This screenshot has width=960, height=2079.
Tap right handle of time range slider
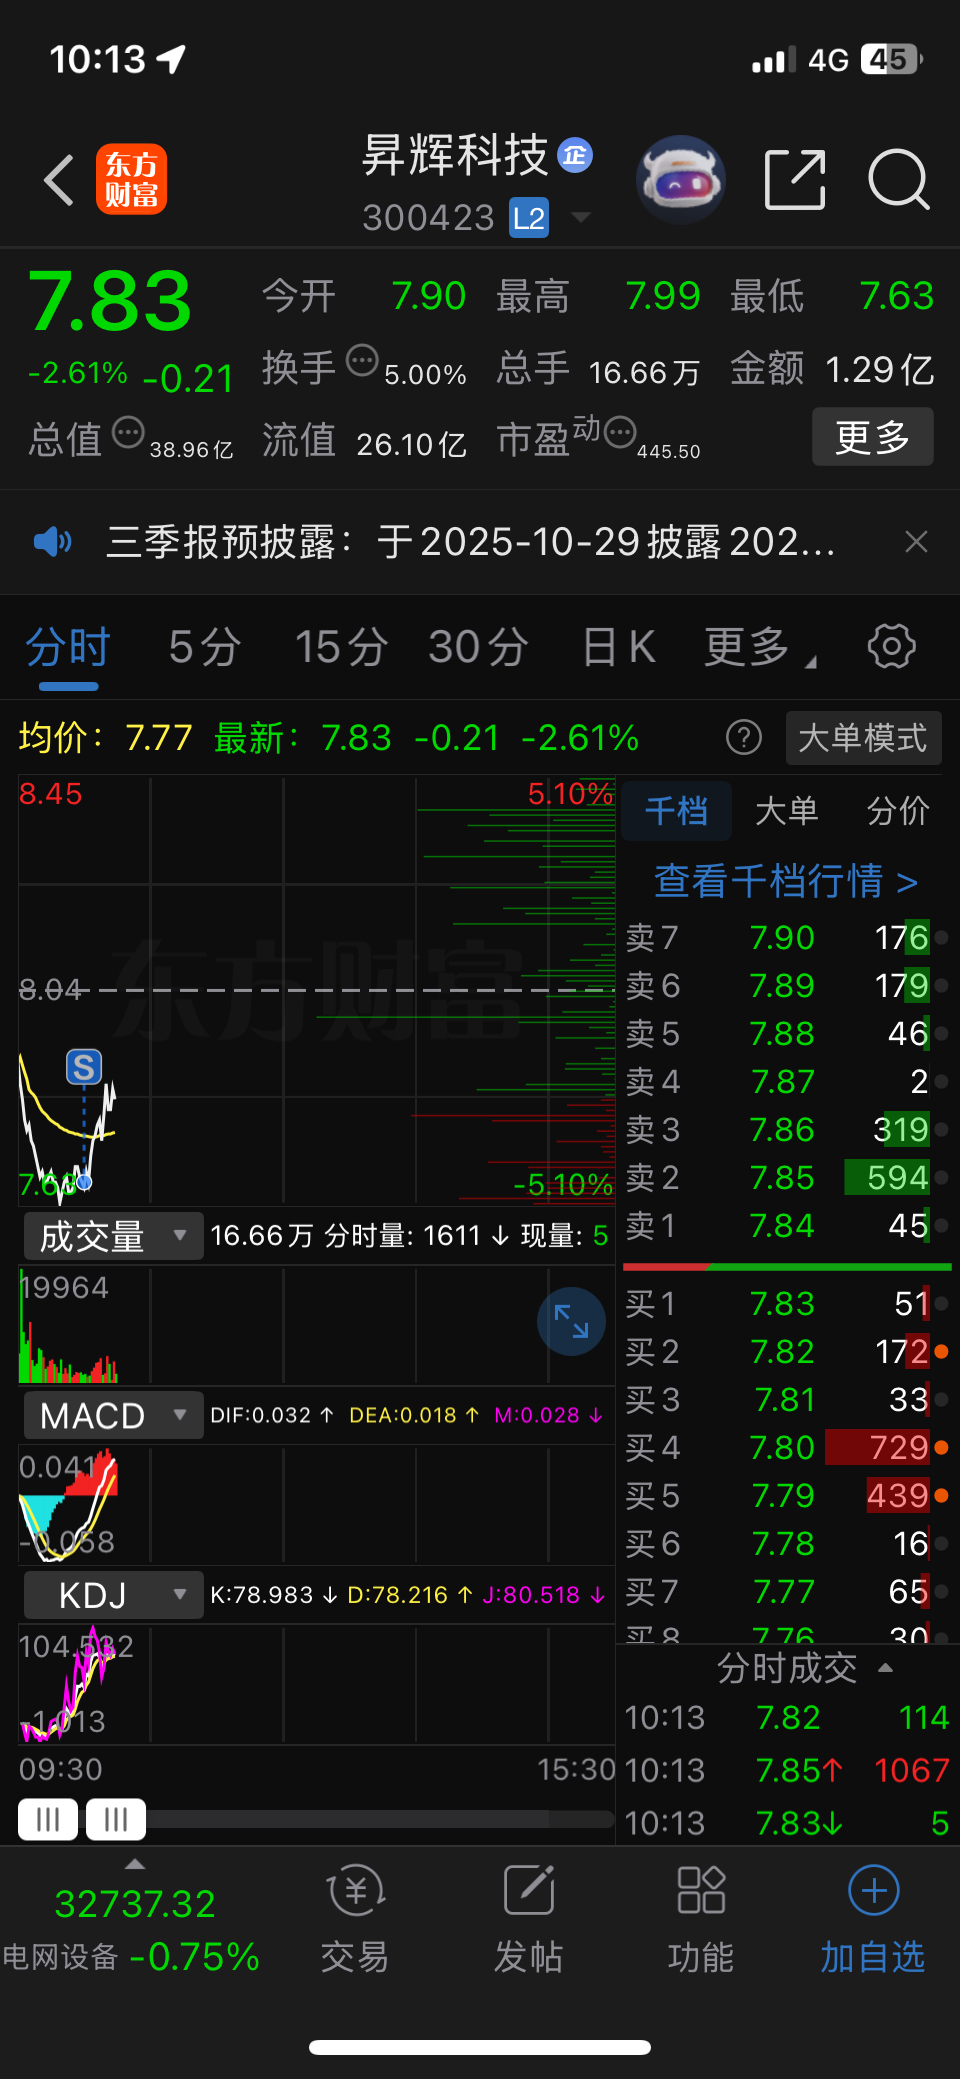[x=116, y=1819]
